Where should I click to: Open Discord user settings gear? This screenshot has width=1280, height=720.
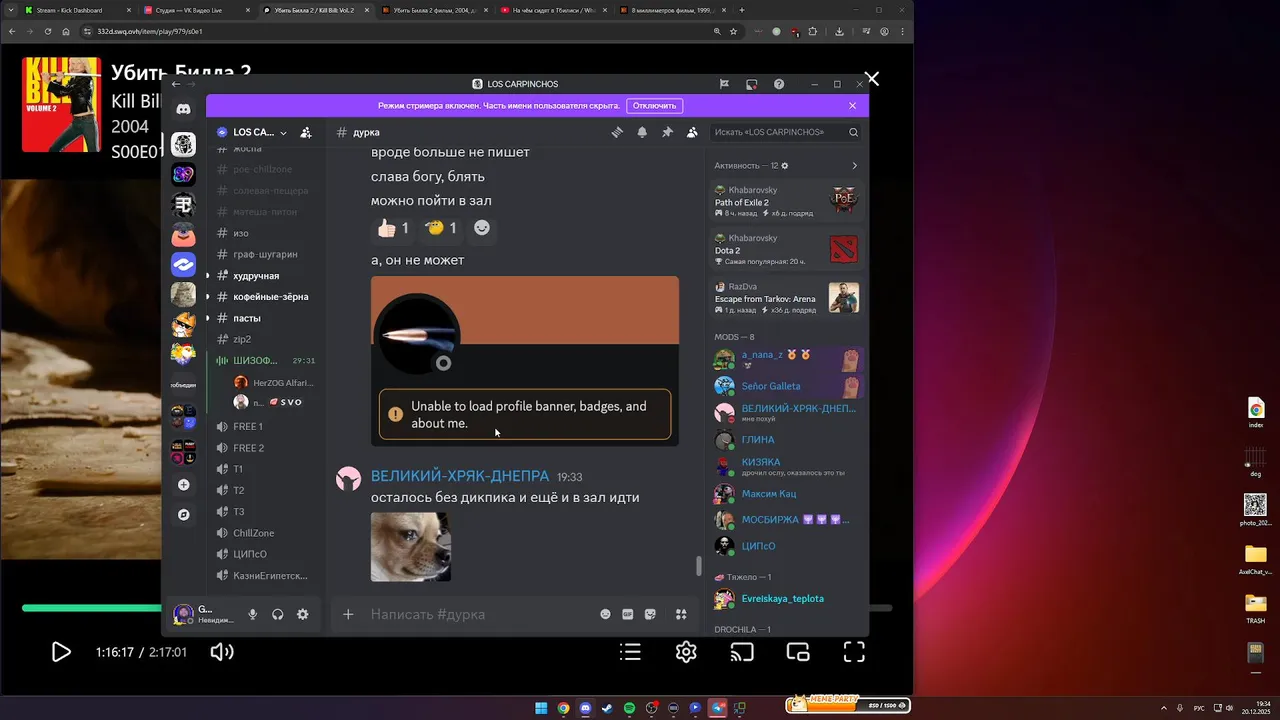click(x=303, y=614)
